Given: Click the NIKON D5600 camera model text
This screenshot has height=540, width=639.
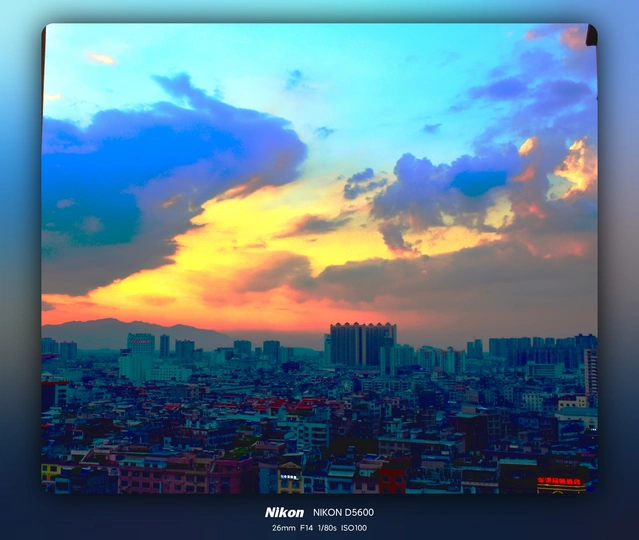Looking at the screenshot, I should (343, 512).
